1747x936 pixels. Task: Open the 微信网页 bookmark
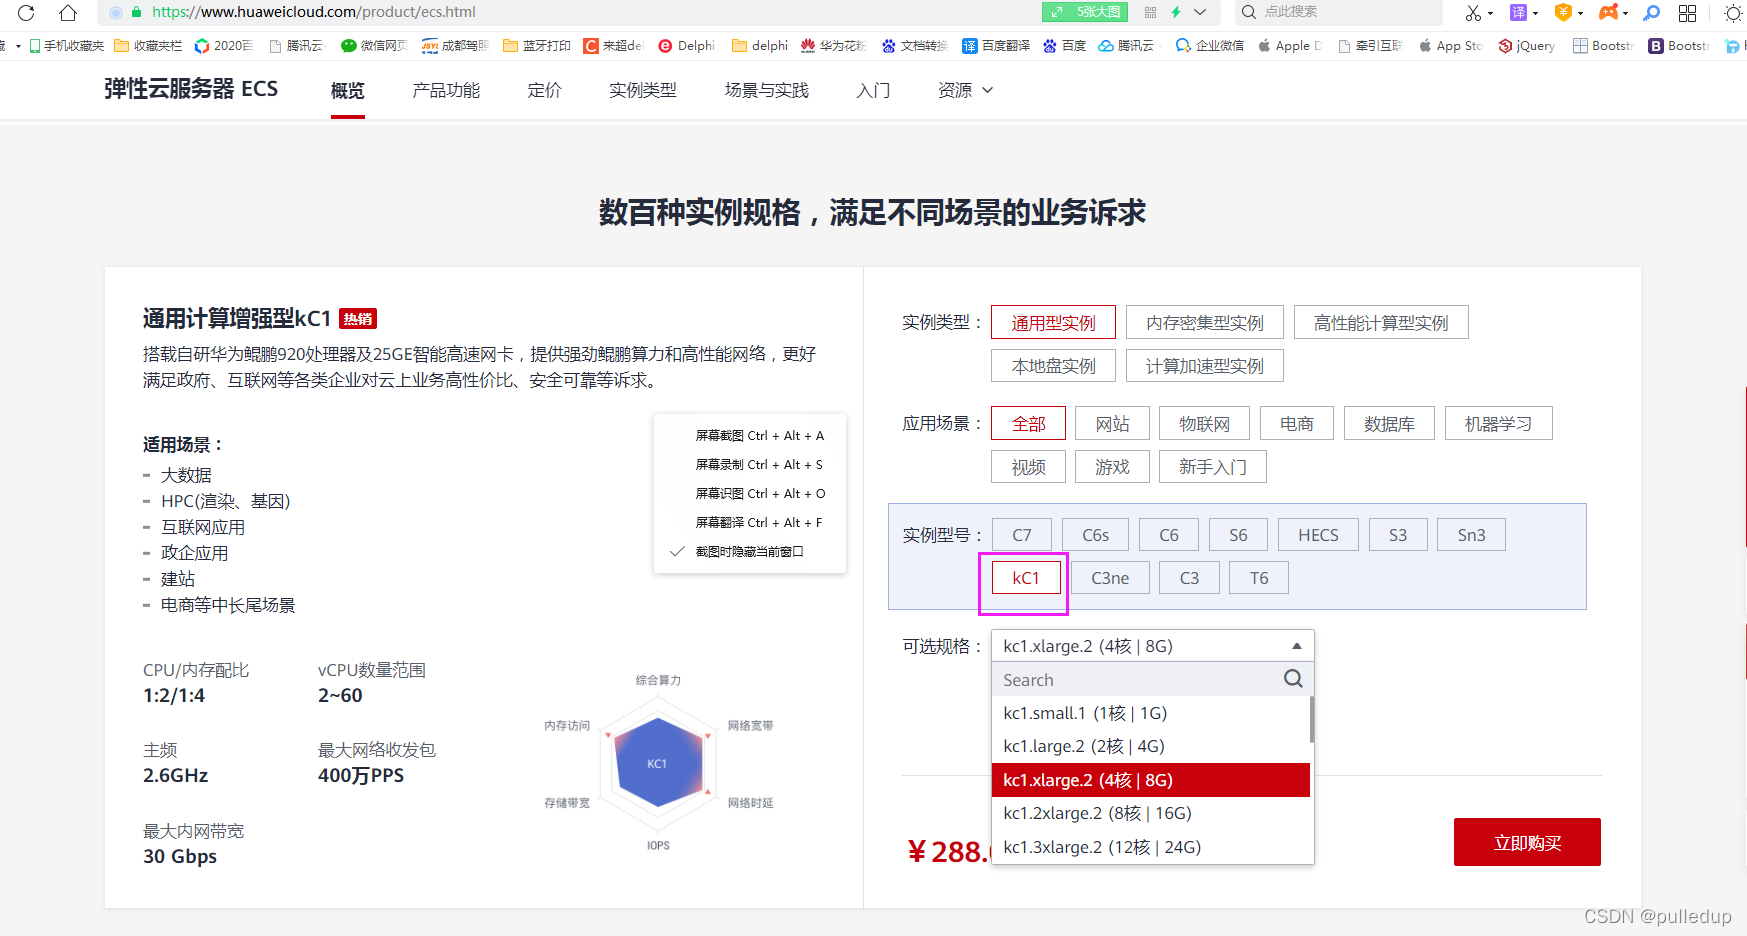pos(374,46)
